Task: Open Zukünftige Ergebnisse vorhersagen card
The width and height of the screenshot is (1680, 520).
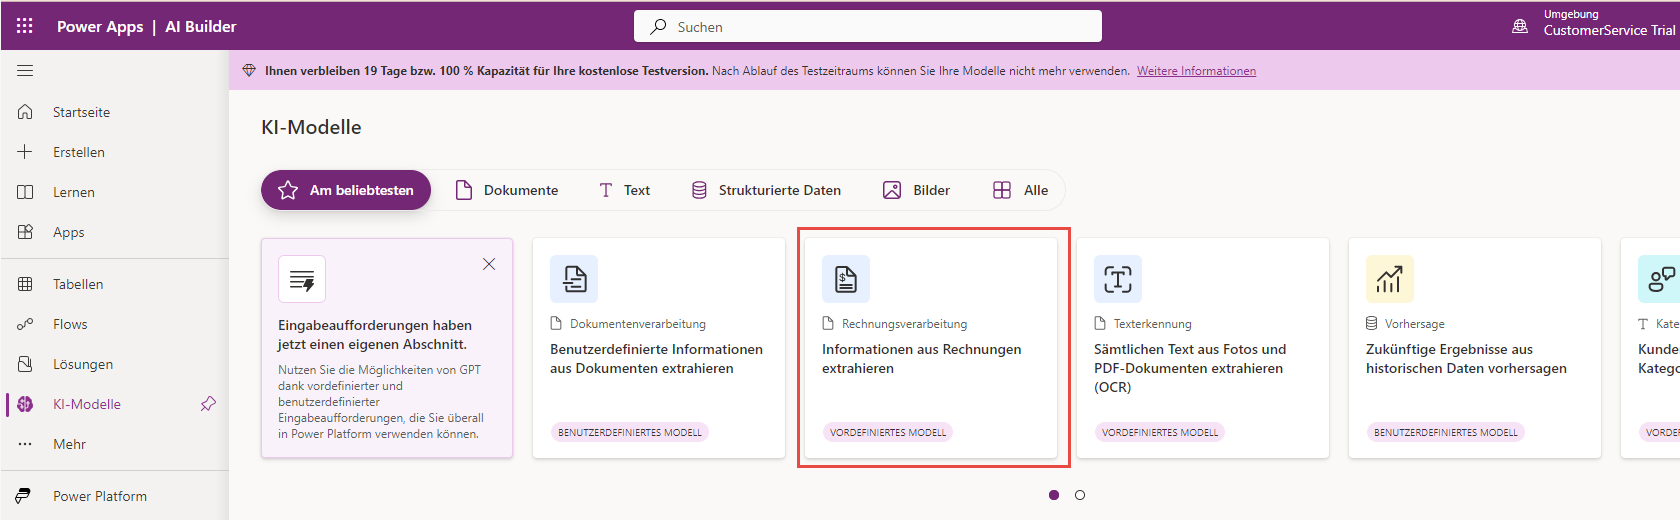Action: pos(1475,348)
